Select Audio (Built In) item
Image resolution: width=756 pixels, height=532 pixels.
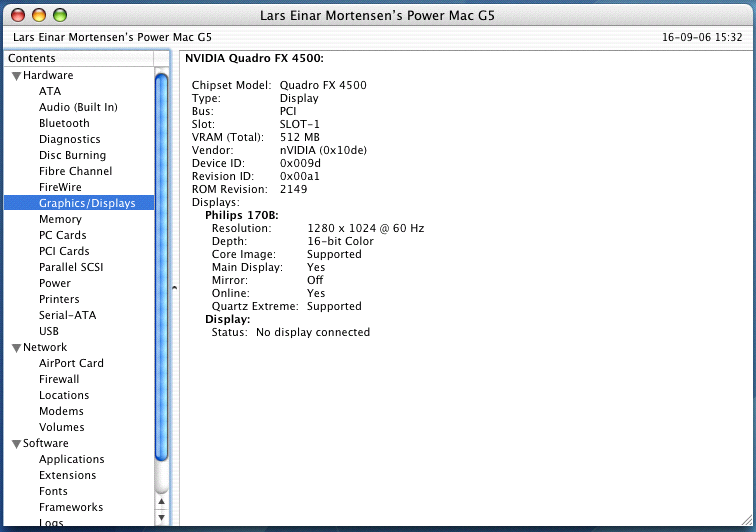pyautogui.click(x=78, y=107)
